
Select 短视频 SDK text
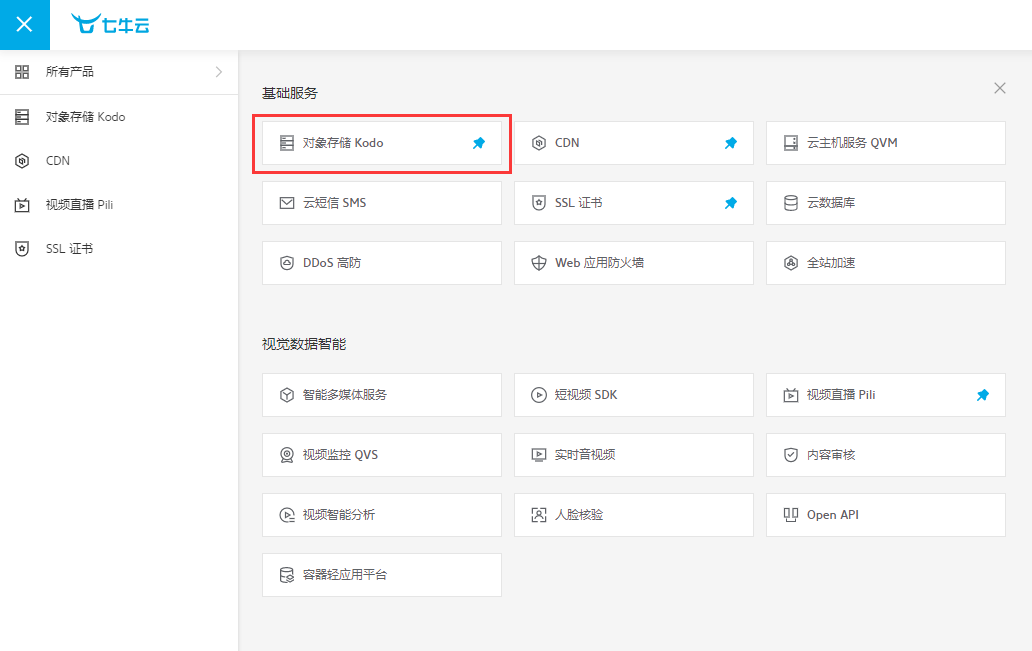click(x=586, y=395)
